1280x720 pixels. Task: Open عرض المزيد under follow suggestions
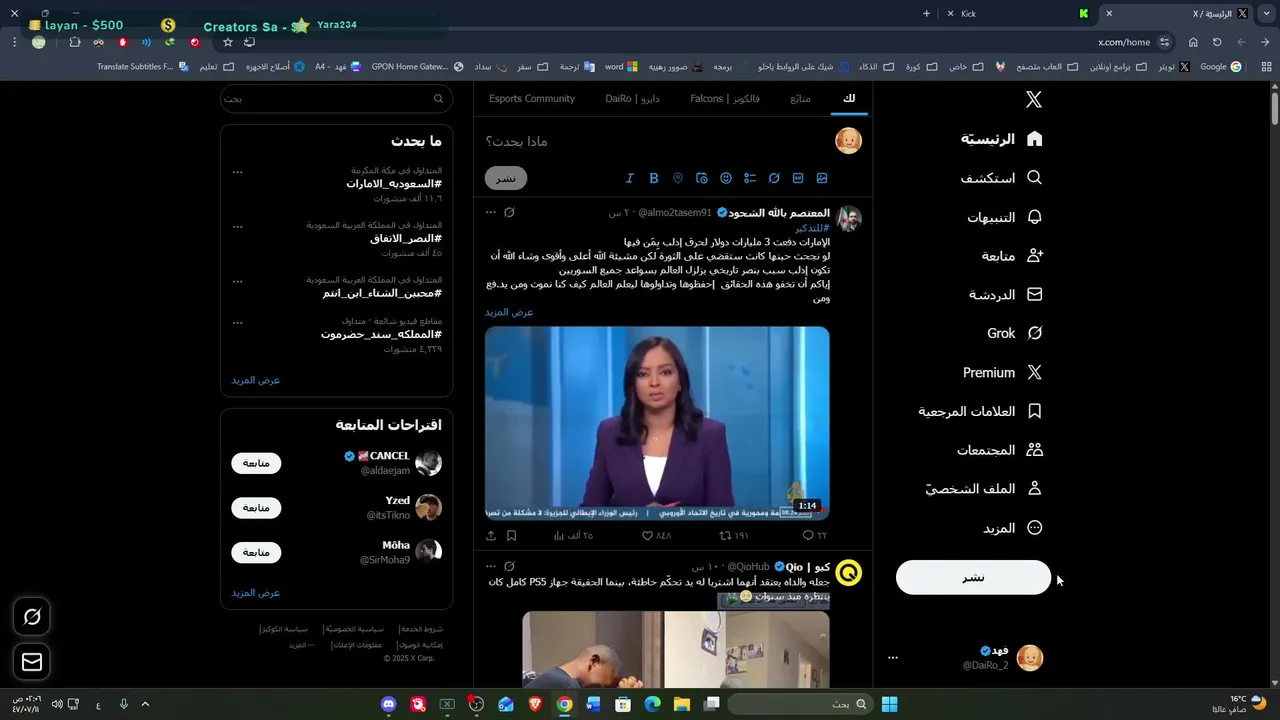click(x=256, y=593)
